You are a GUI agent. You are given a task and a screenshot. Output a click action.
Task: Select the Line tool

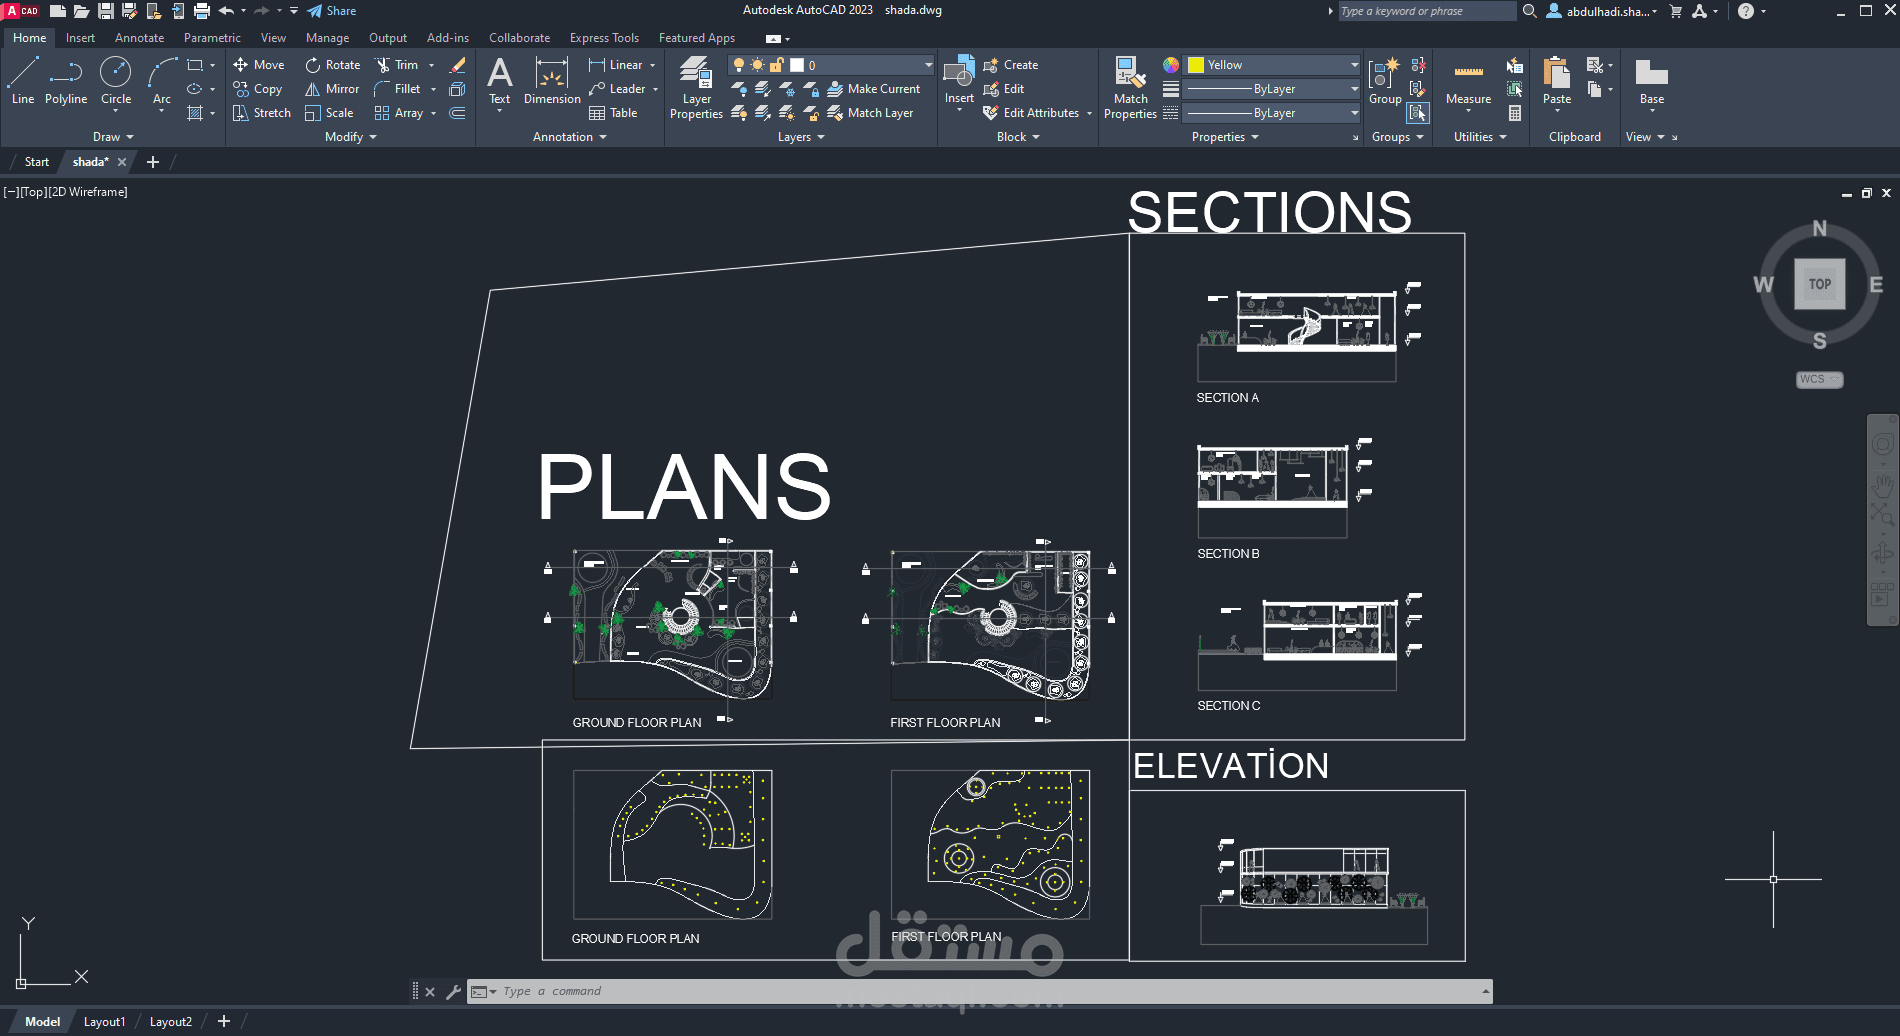23,80
